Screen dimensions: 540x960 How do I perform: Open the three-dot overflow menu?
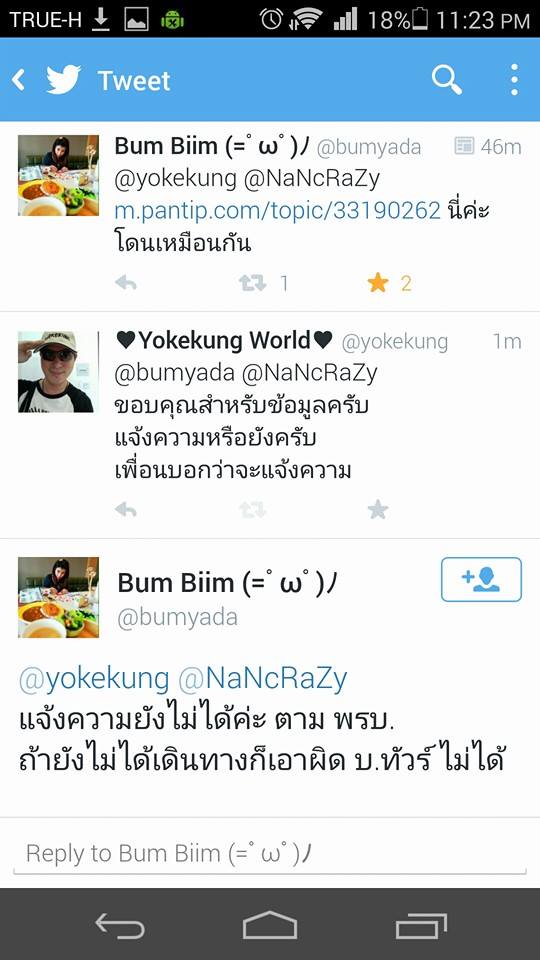click(514, 80)
